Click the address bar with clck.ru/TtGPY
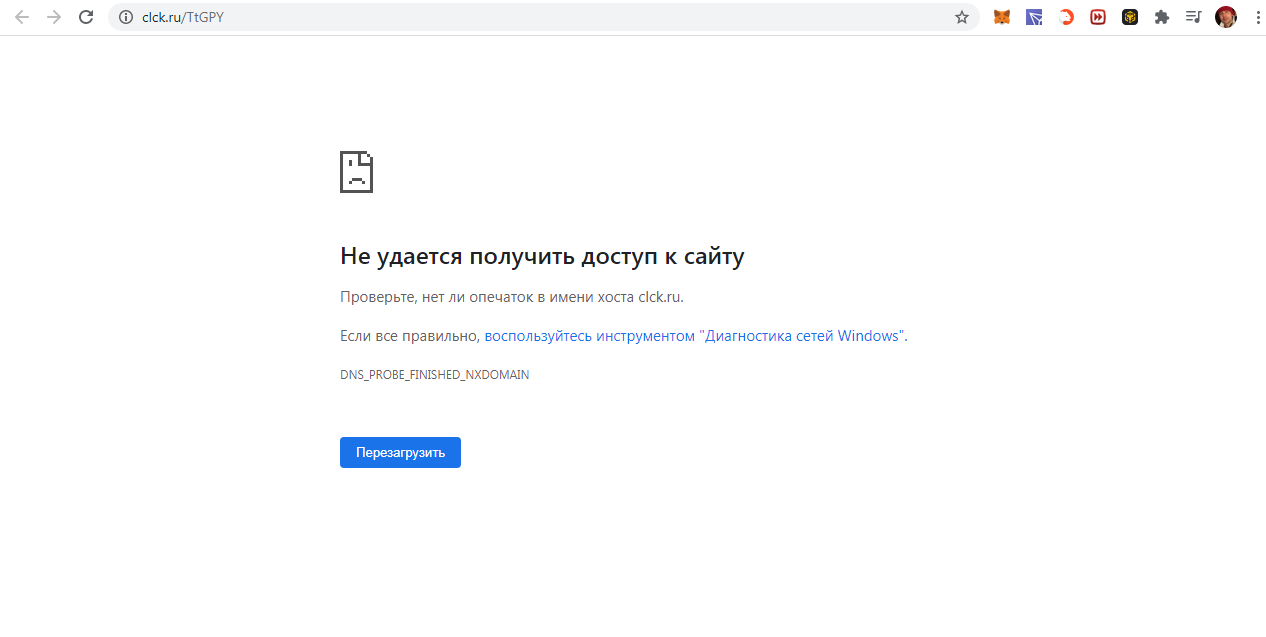1266x637 pixels. pyautogui.click(x=543, y=17)
